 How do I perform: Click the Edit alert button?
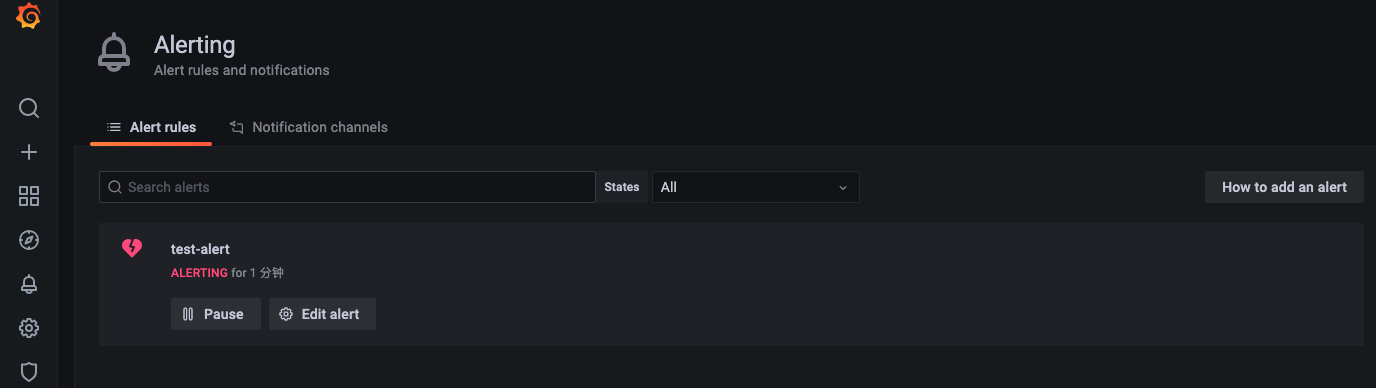(x=322, y=314)
